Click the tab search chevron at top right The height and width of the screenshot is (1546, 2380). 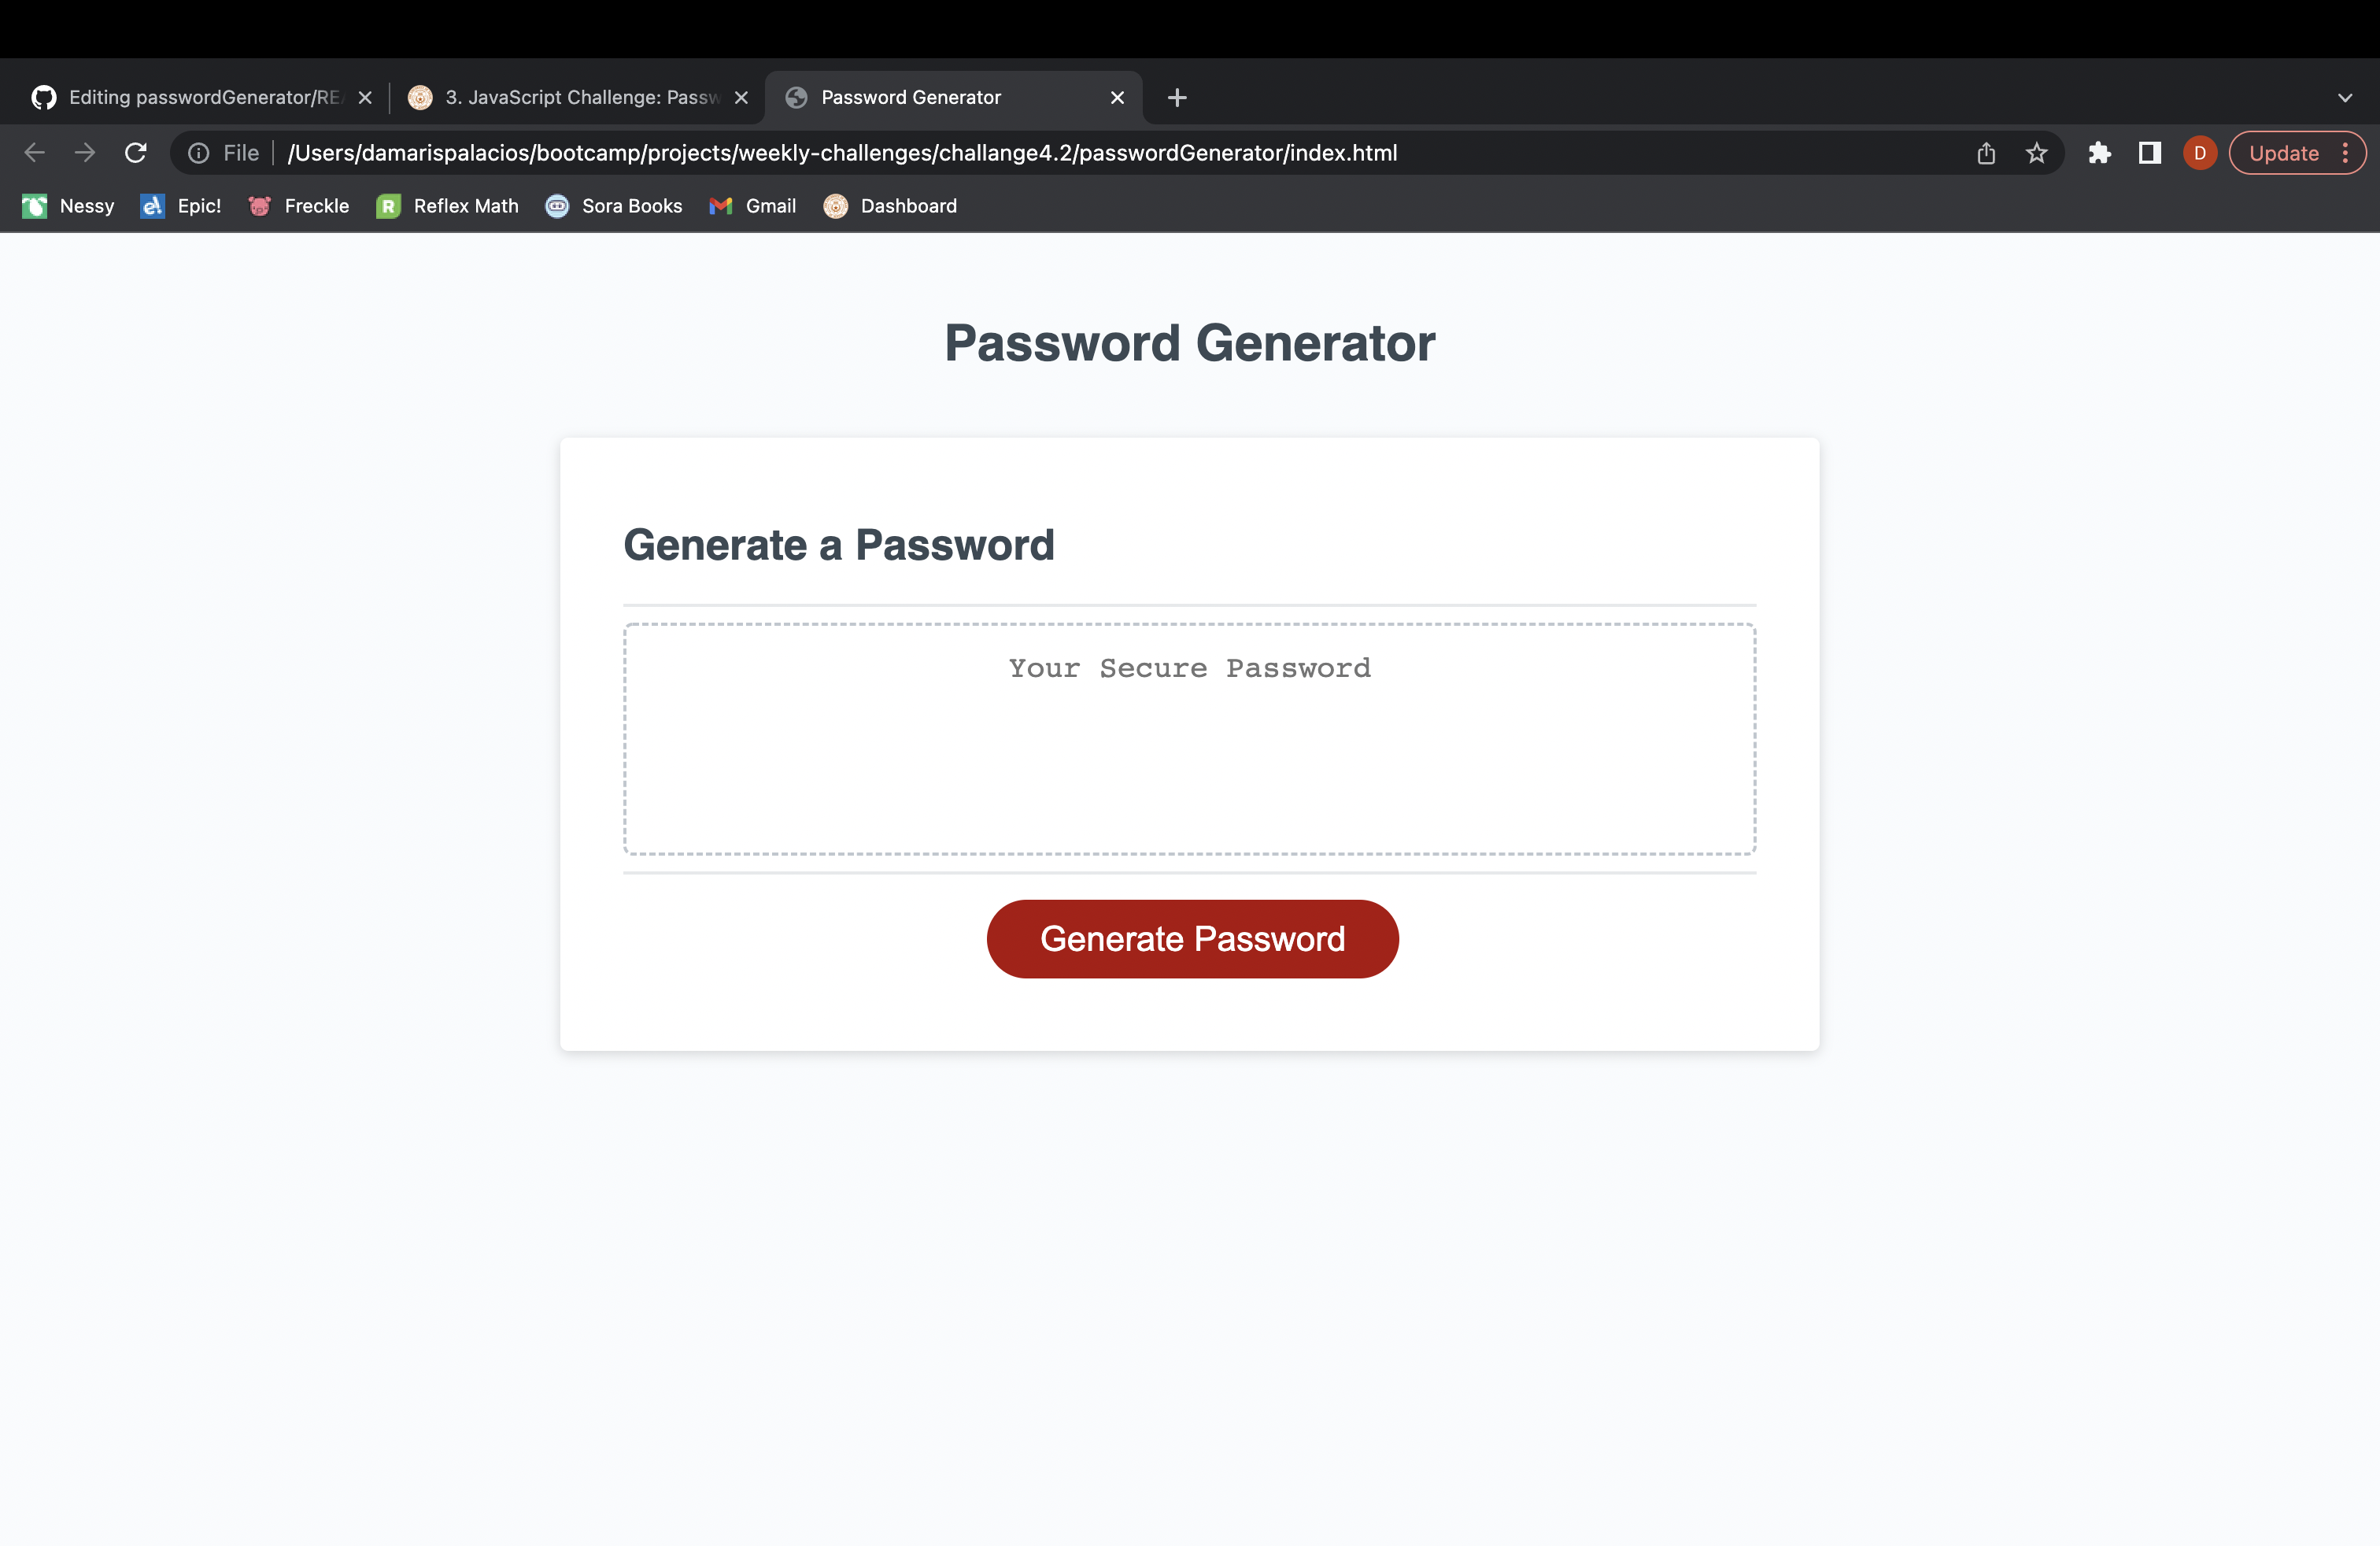tap(2344, 97)
